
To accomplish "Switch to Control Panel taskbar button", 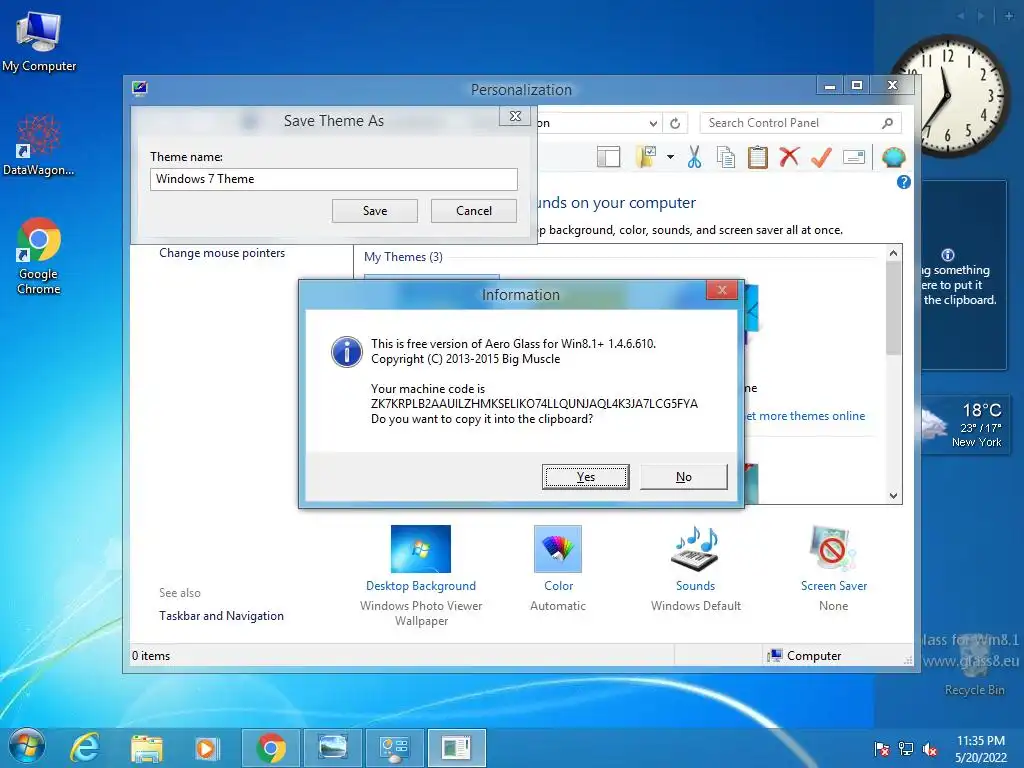I will pyautogui.click(x=394, y=748).
